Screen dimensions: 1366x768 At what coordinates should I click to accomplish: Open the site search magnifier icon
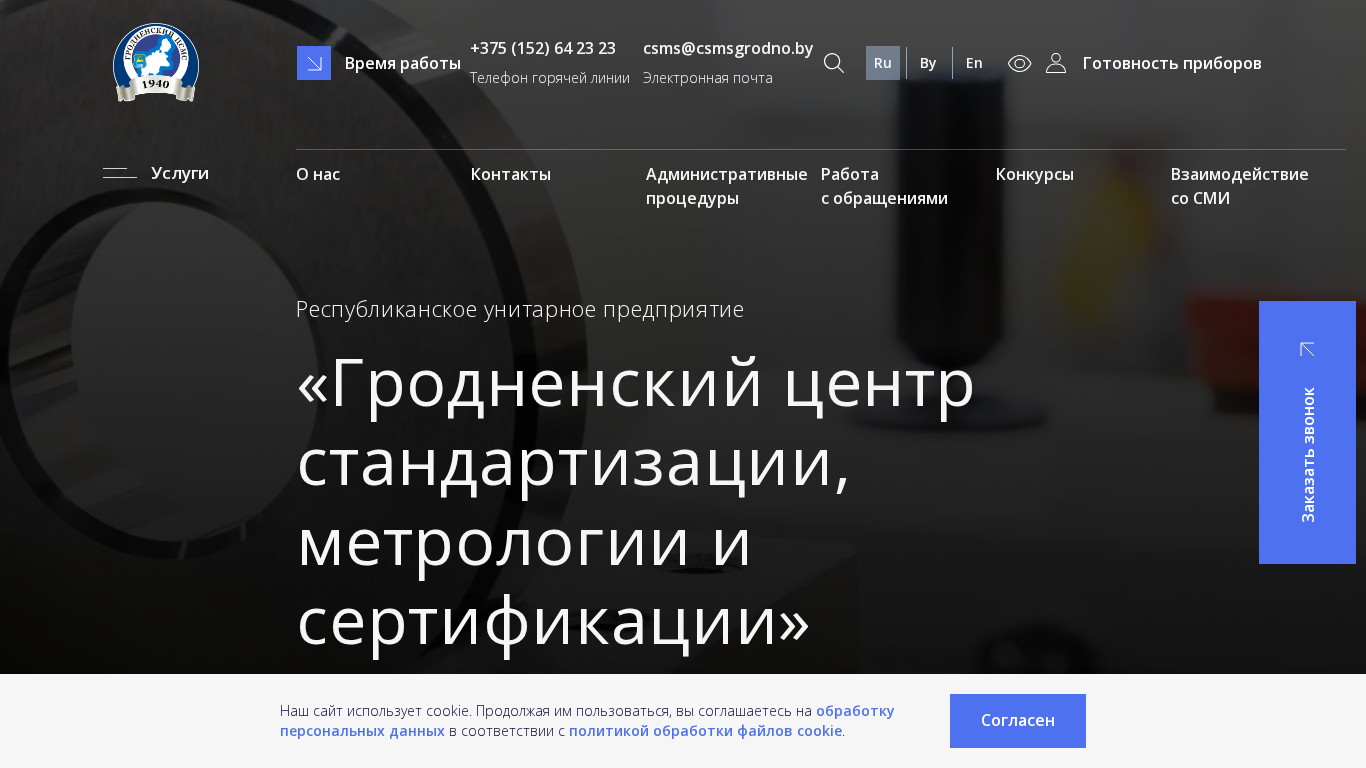point(834,63)
